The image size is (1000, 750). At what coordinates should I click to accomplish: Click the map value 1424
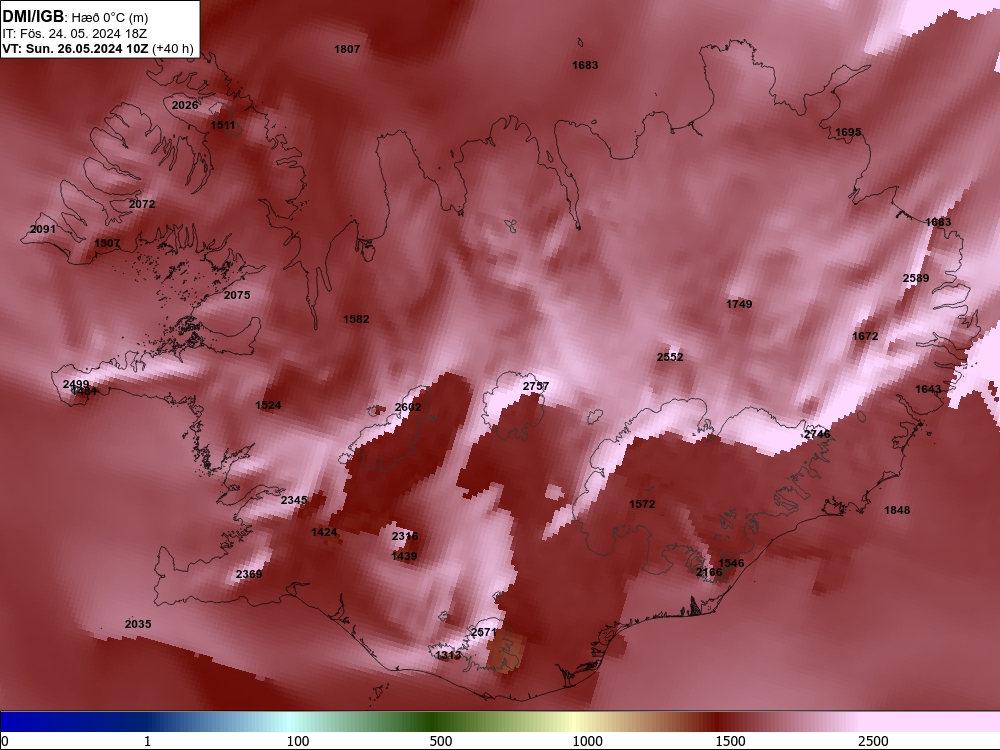324,533
